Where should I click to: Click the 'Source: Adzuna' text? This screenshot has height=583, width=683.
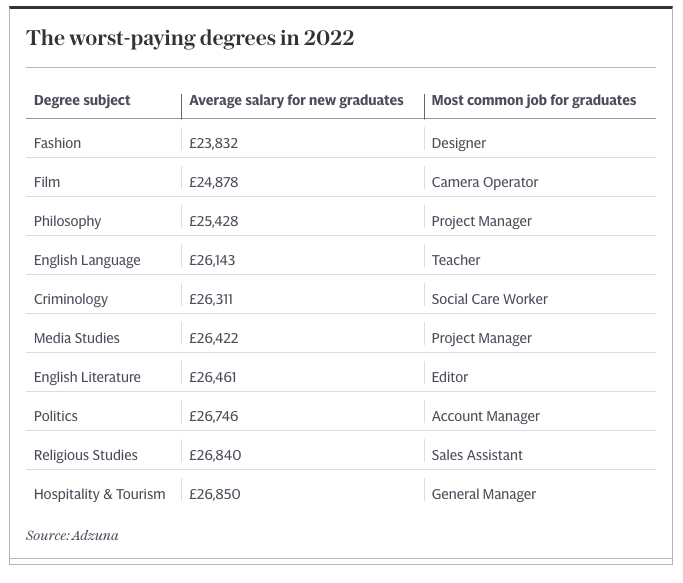pyautogui.click(x=72, y=536)
